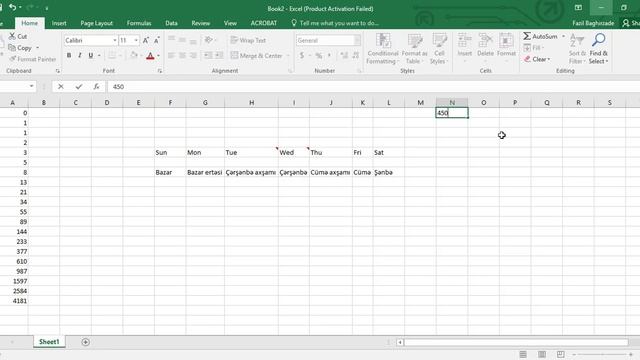Open the Font Color dropdown arrow

158,56
